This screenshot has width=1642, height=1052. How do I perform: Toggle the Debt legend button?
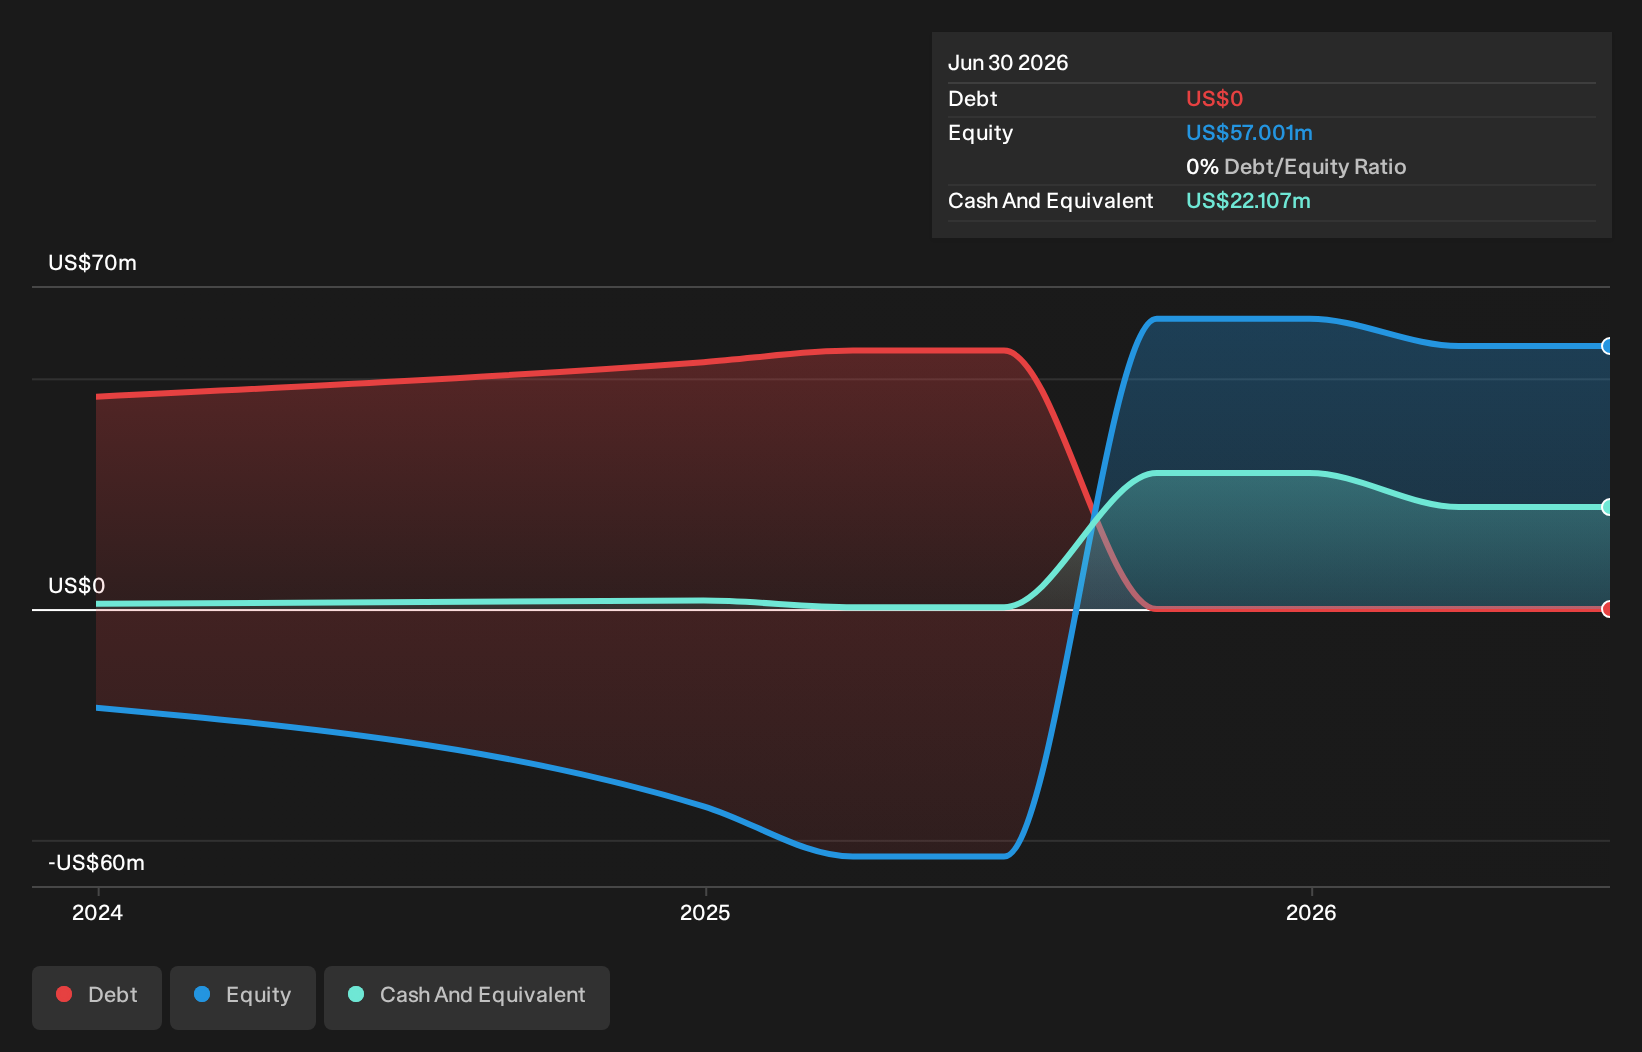tap(97, 997)
